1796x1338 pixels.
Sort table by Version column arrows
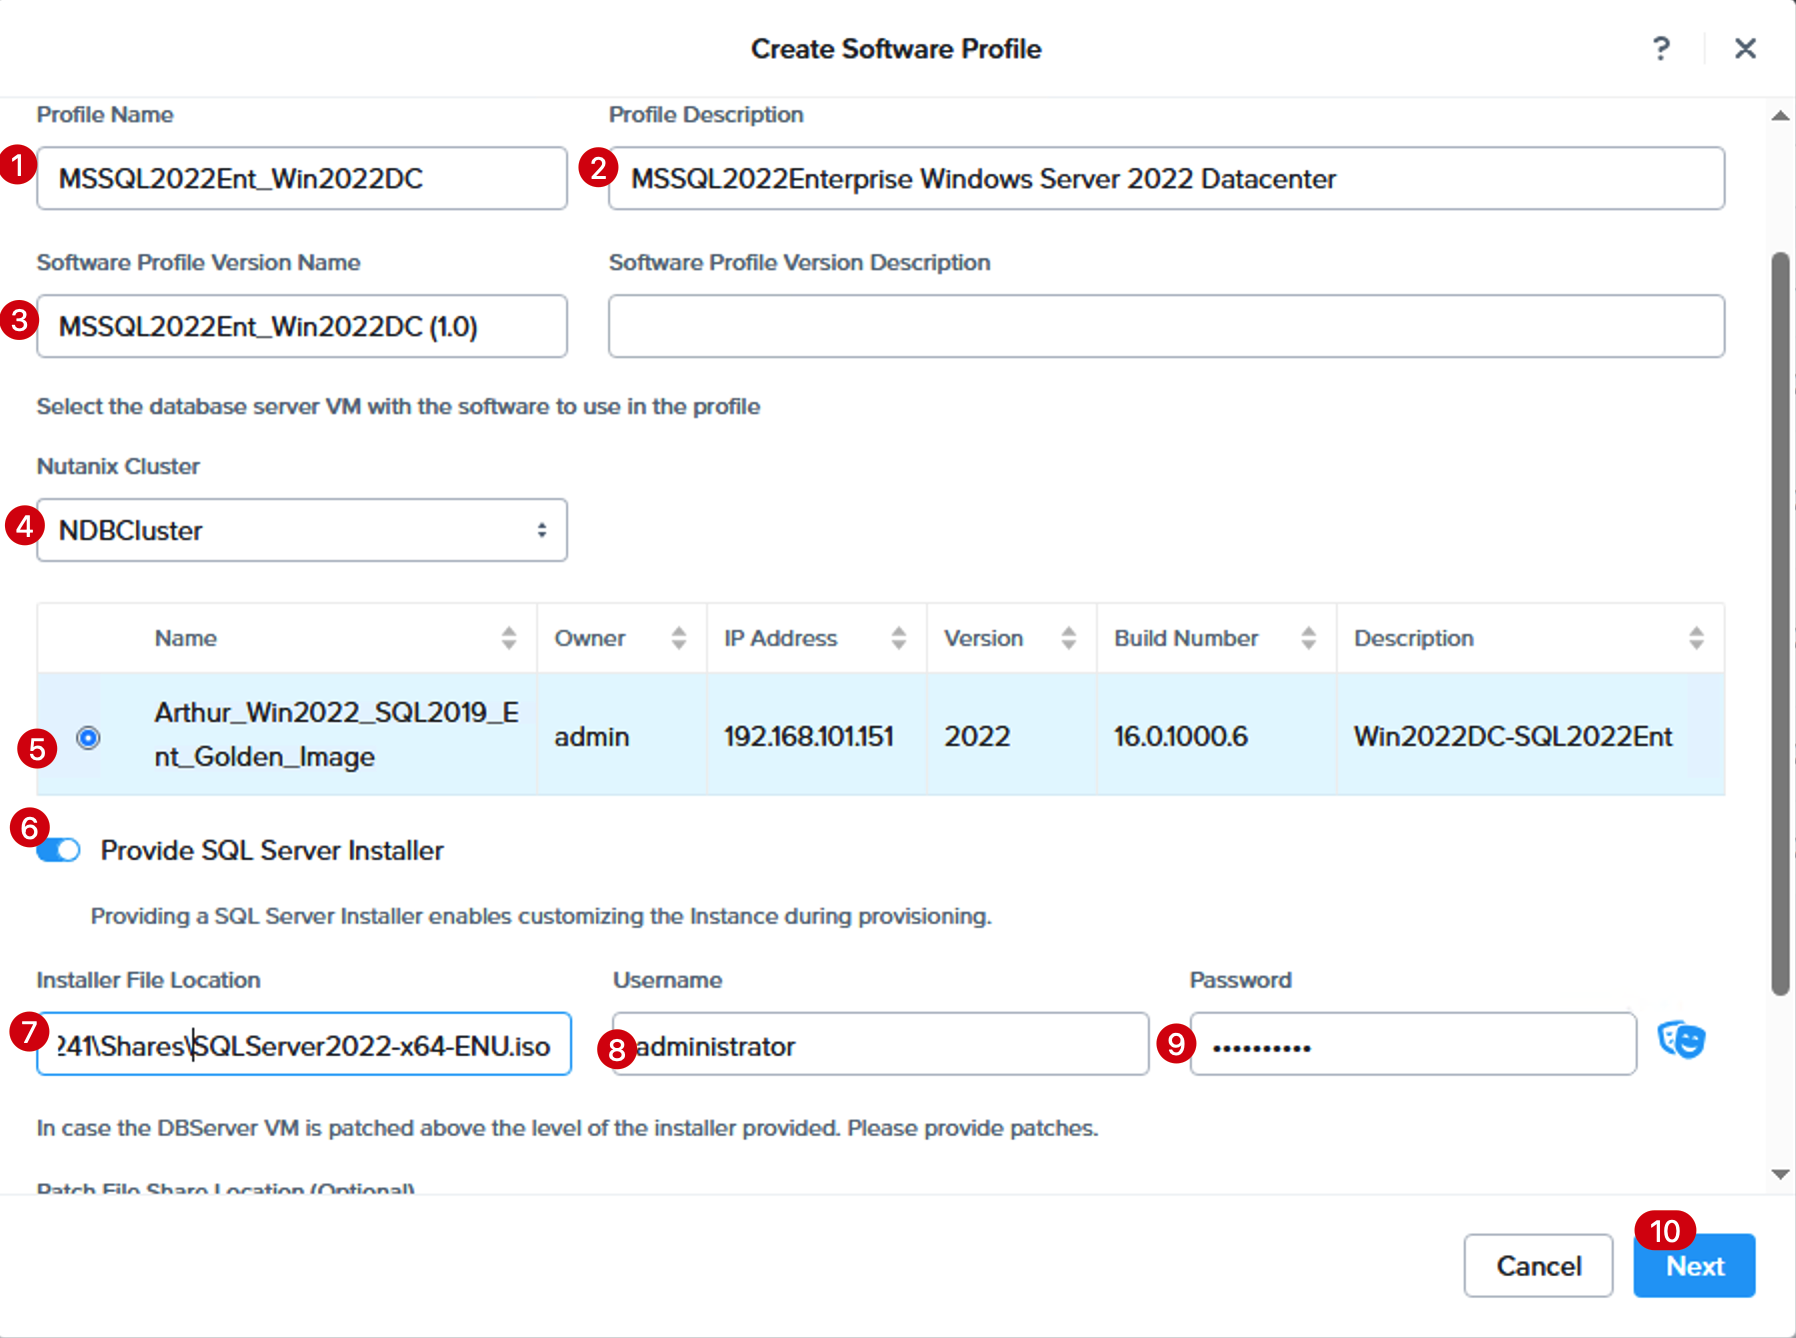click(1069, 638)
